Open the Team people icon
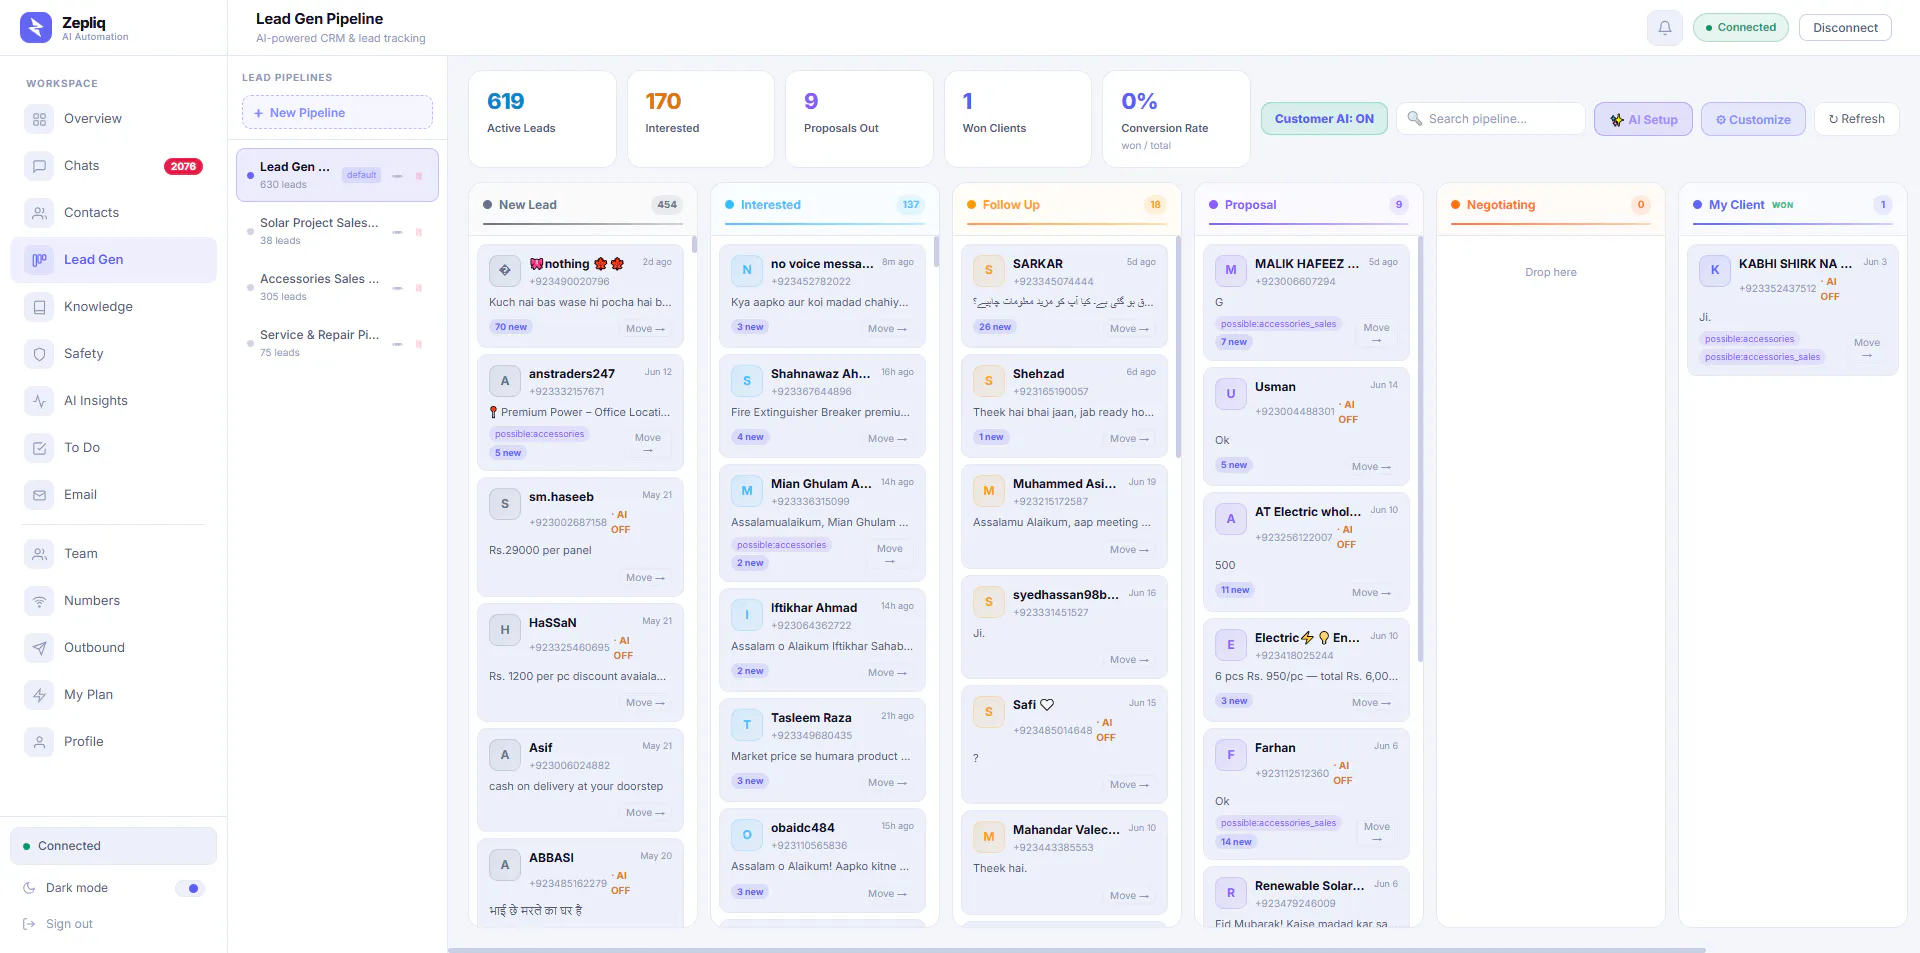The image size is (1920, 953). tap(39, 554)
